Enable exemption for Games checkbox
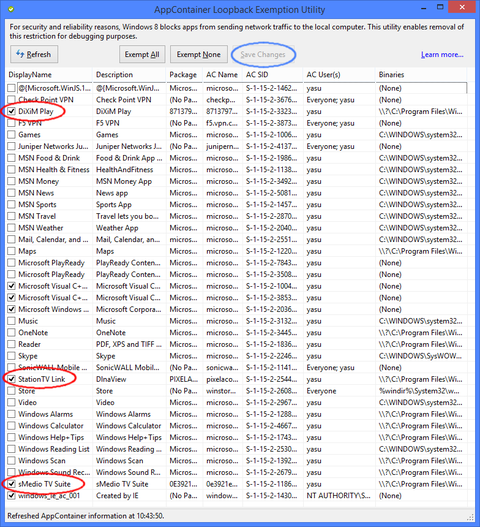480x527 pixels. click(x=11, y=135)
